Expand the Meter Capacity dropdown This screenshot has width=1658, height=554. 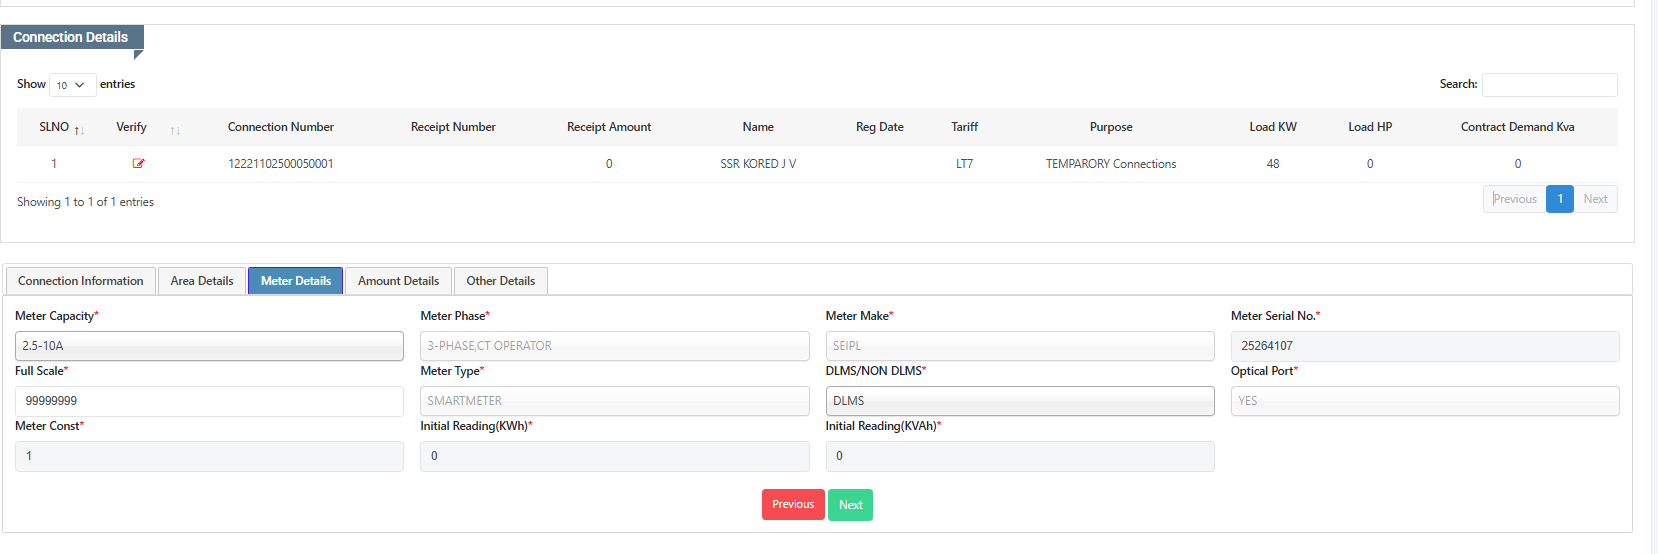[x=209, y=346]
